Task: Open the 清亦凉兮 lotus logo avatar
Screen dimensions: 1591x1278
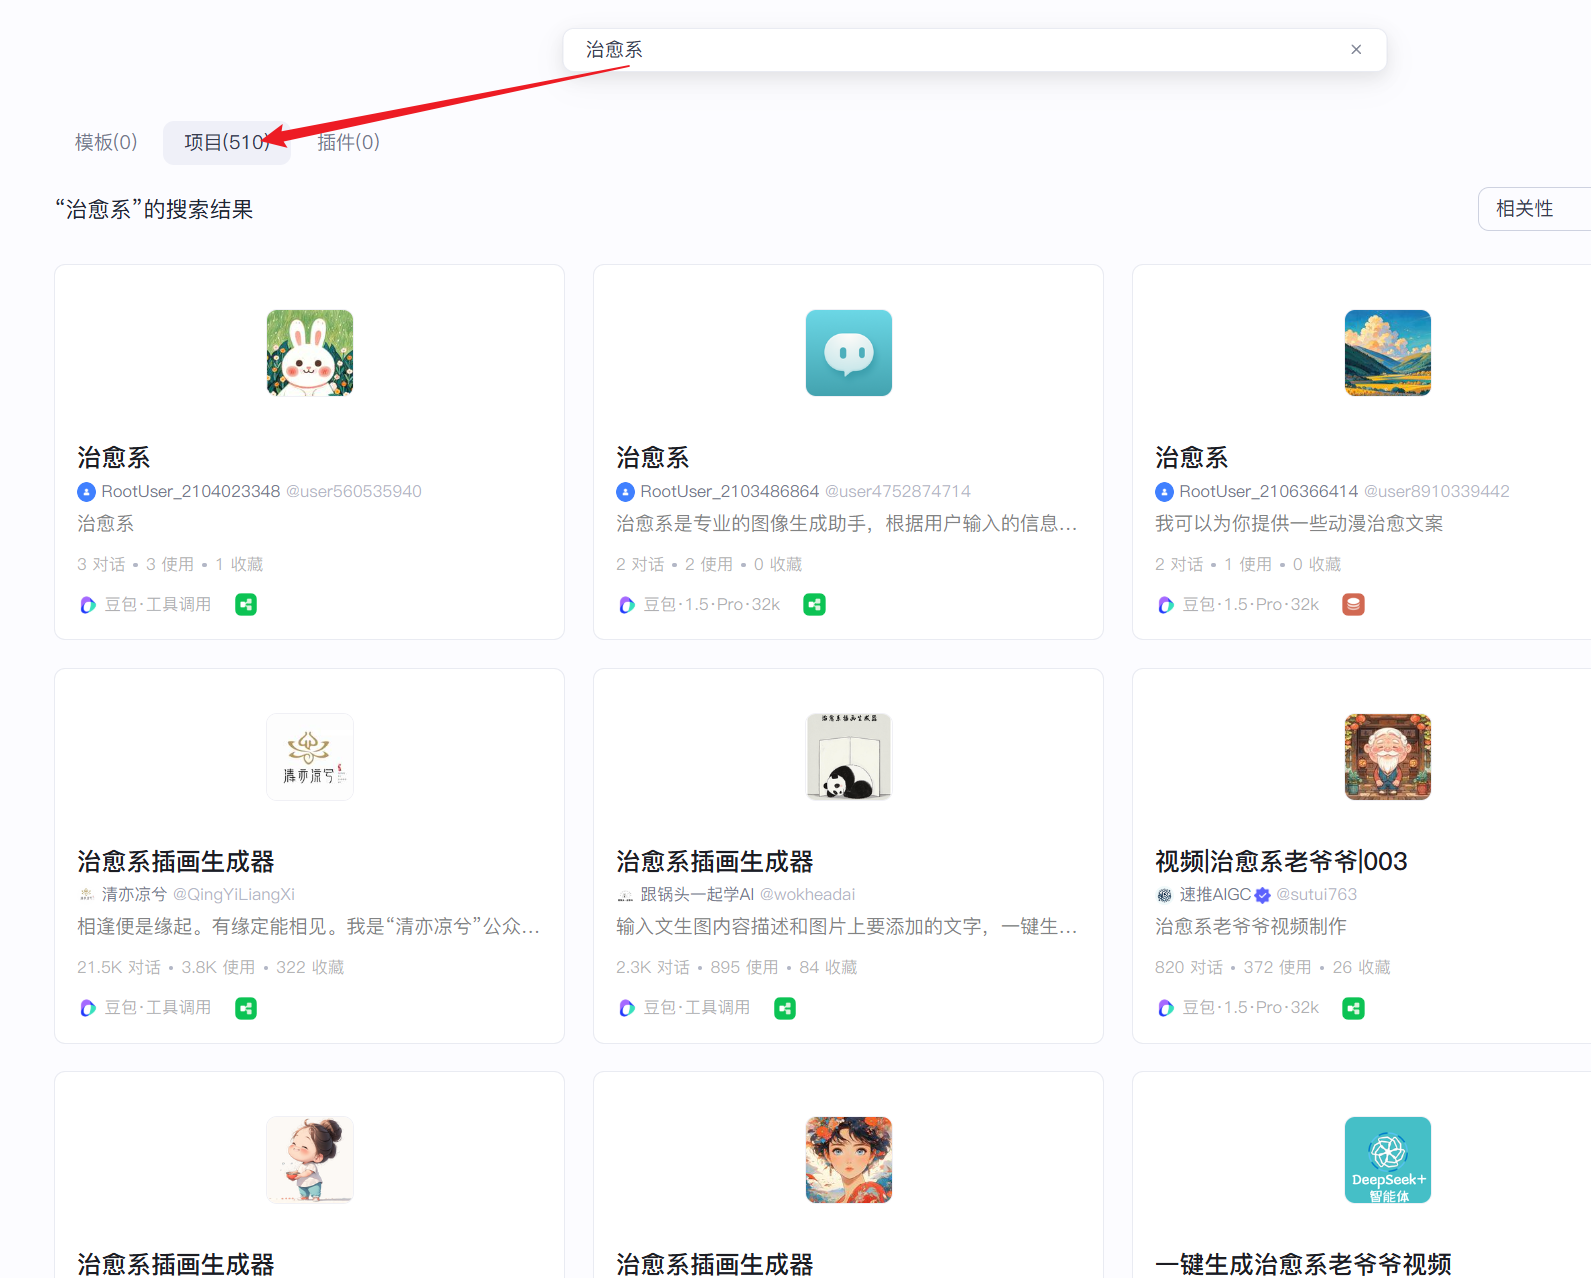Action: click(x=310, y=757)
